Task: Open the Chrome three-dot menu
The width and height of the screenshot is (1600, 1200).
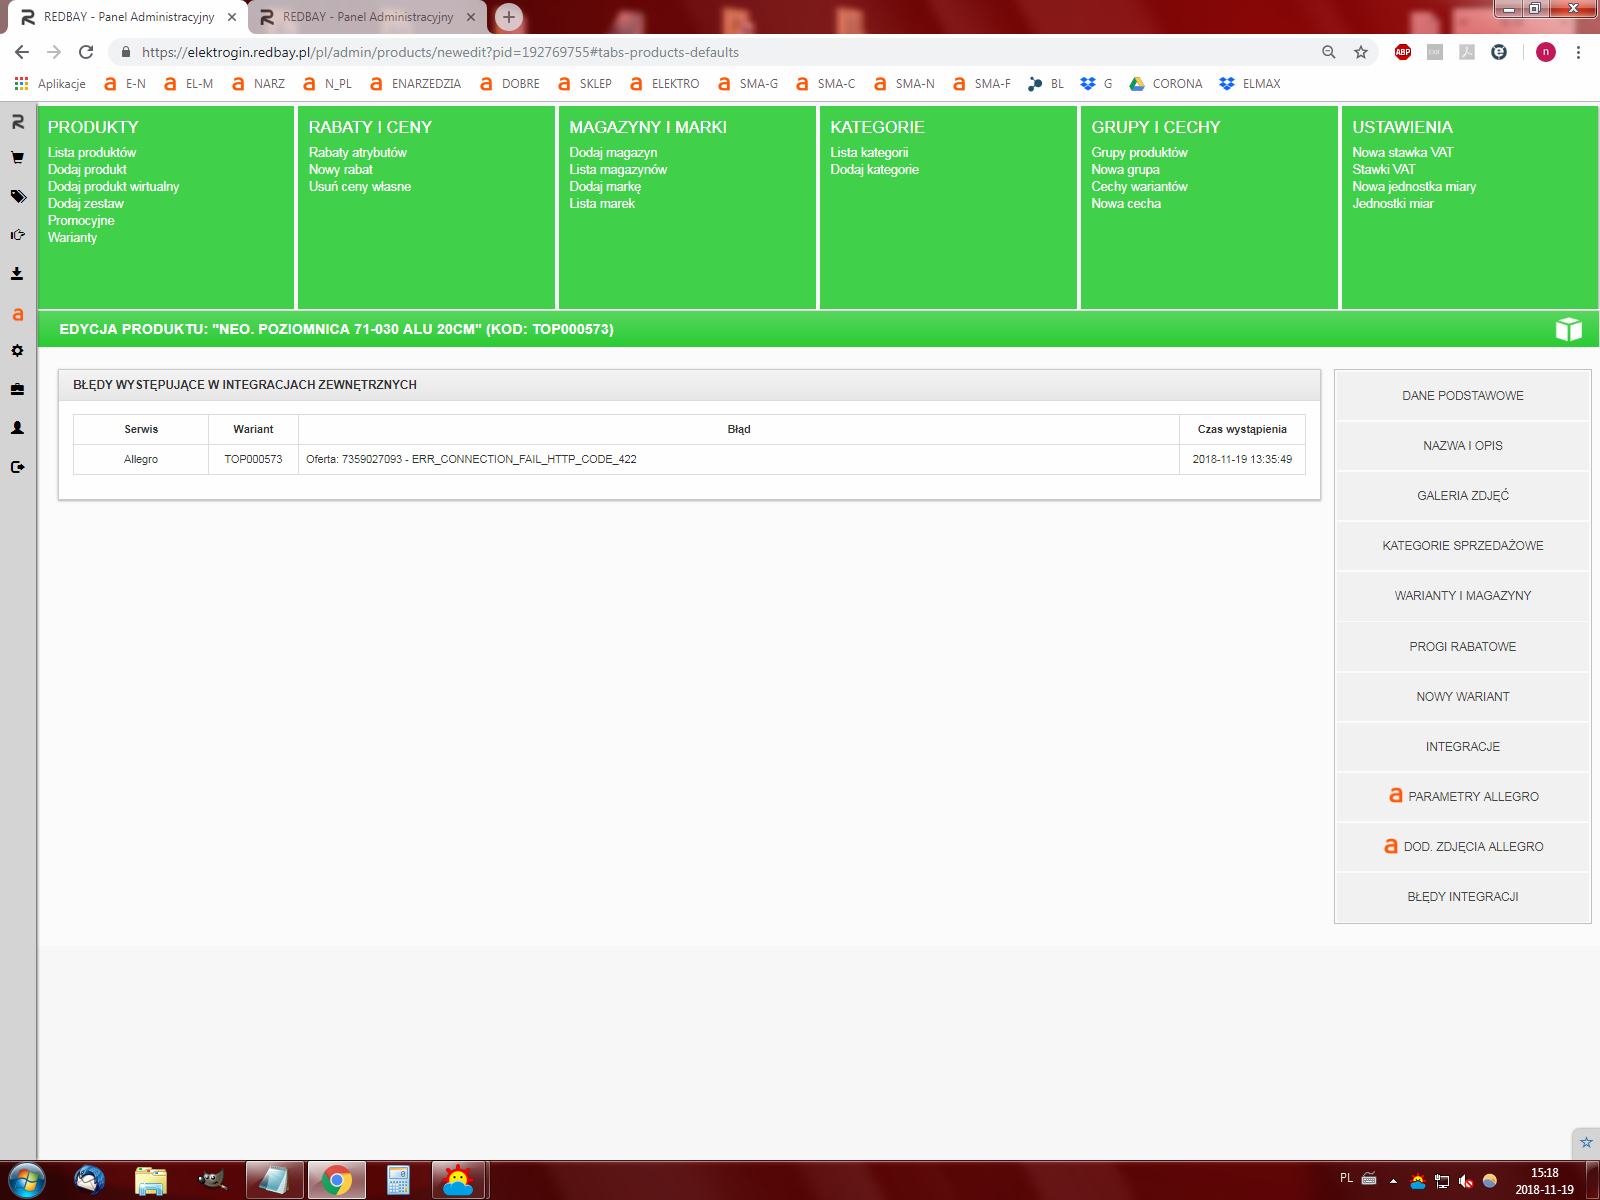Action: [1578, 52]
